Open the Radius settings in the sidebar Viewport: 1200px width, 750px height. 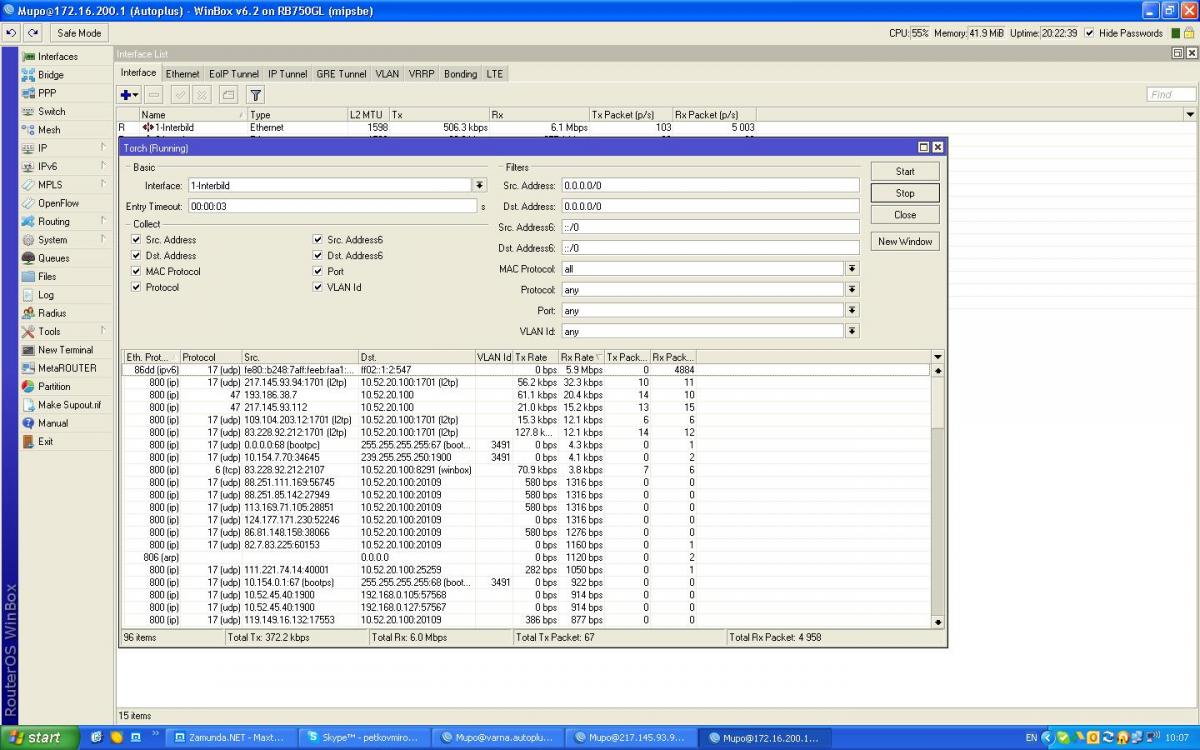pyautogui.click(x=52, y=313)
